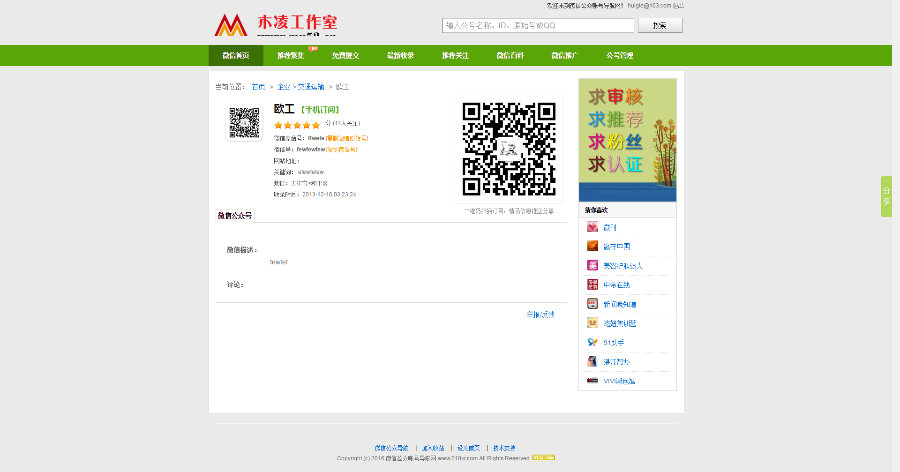Open the 公号管理 navigation item
This screenshot has height=472, width=900.
pos(619,56)
